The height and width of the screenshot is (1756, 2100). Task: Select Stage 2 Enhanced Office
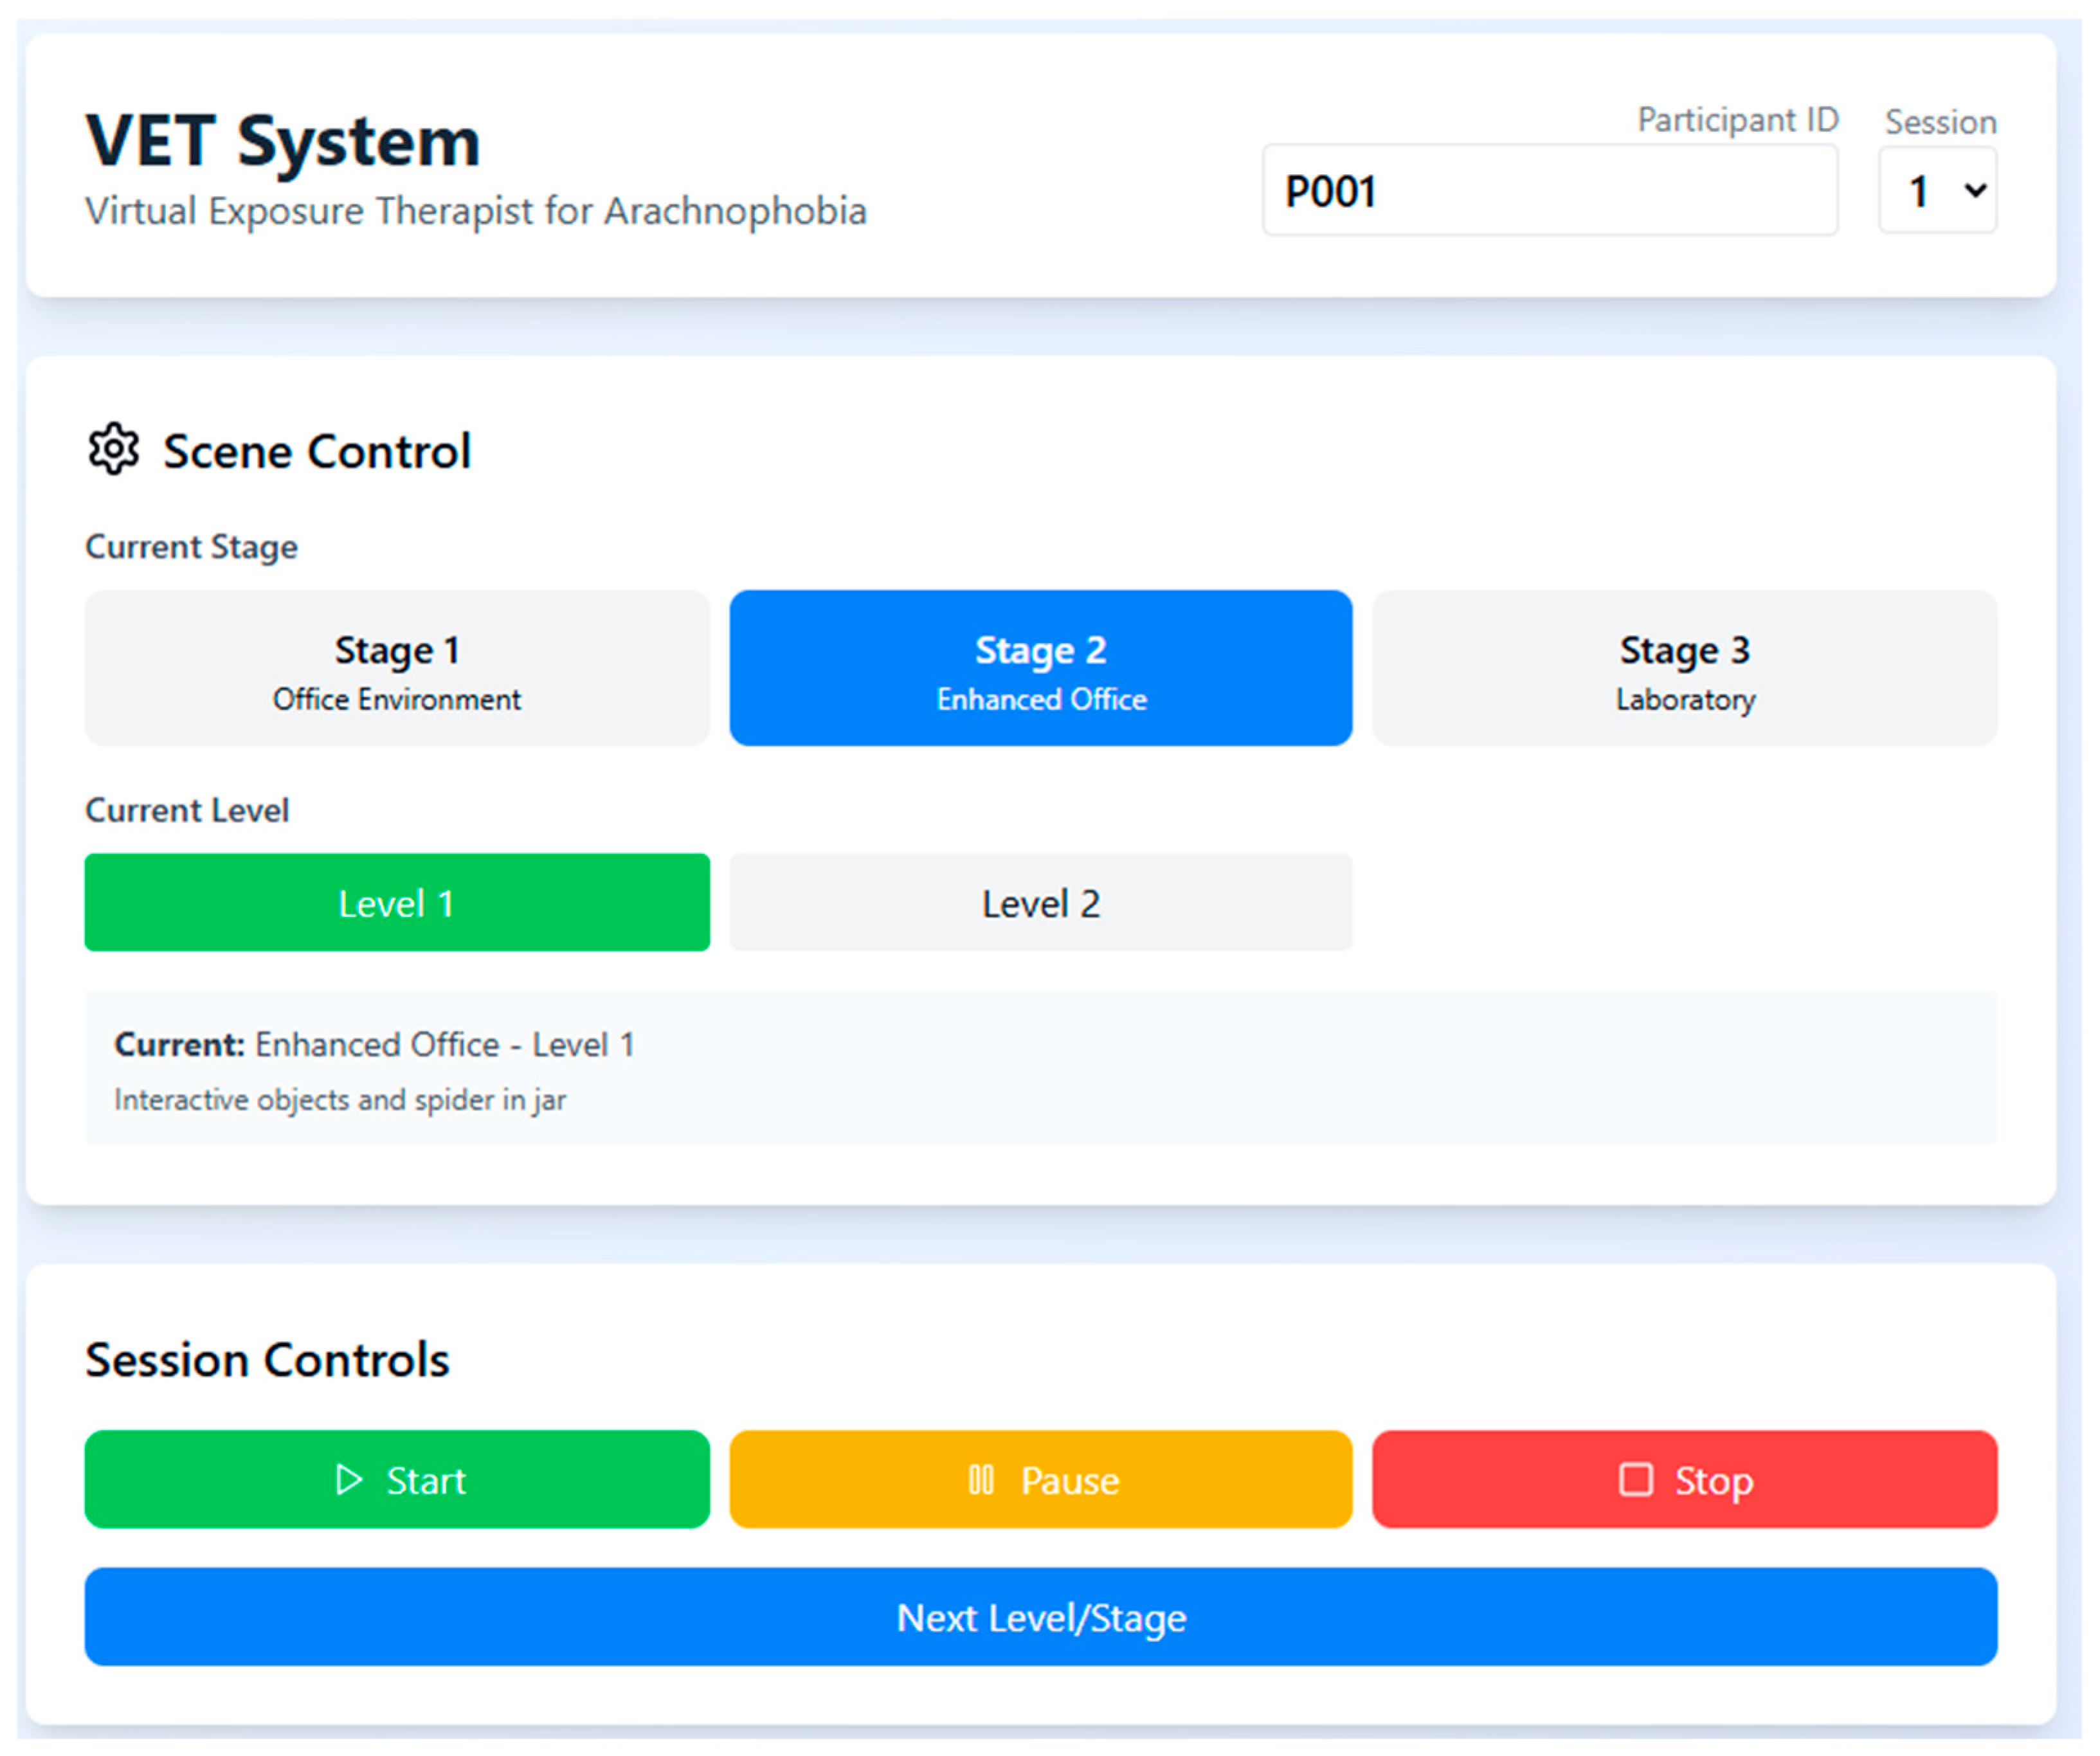point(1040,668)
